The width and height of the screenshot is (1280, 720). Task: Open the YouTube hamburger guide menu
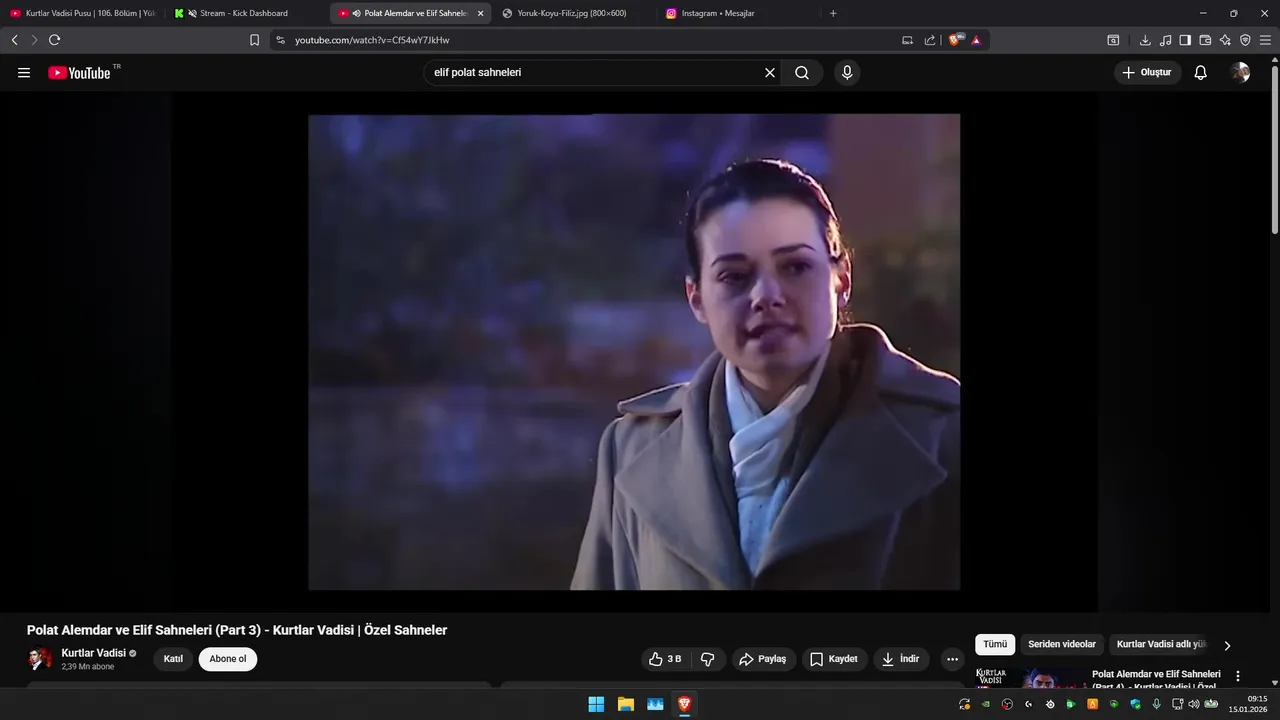click(24, 72)
